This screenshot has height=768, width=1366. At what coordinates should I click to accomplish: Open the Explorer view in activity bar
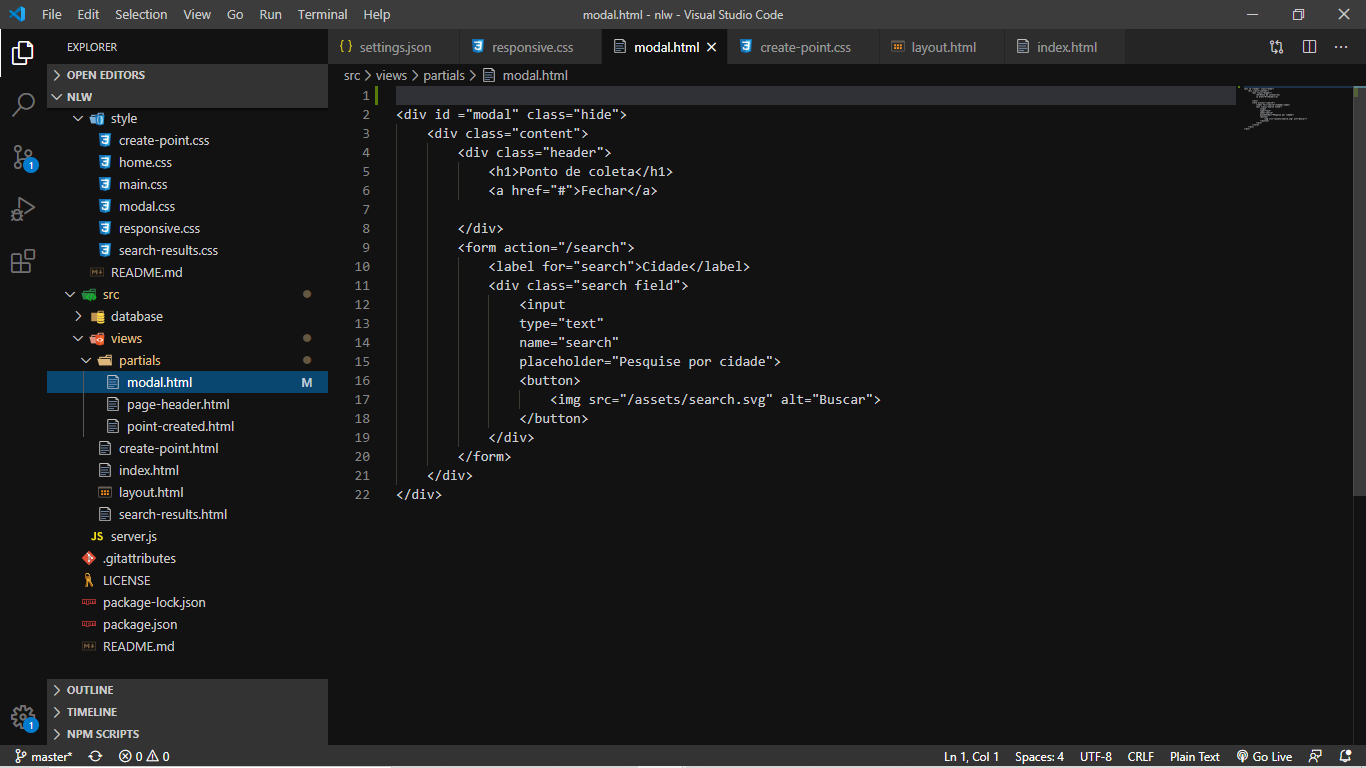[x=23, y=52]
